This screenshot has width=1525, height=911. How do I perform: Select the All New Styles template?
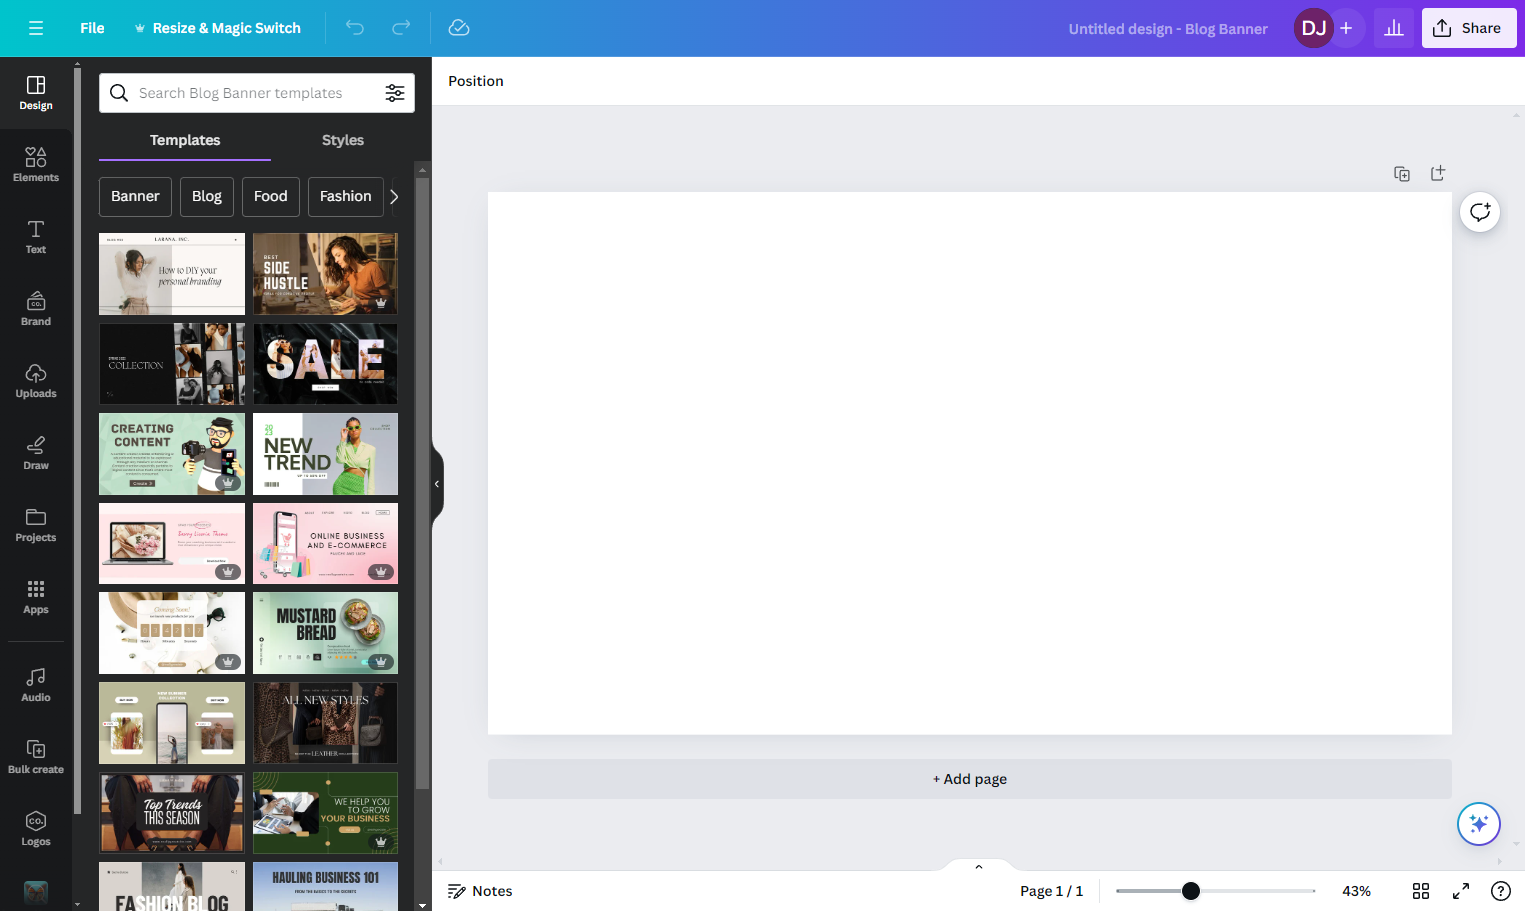[325, 723]
